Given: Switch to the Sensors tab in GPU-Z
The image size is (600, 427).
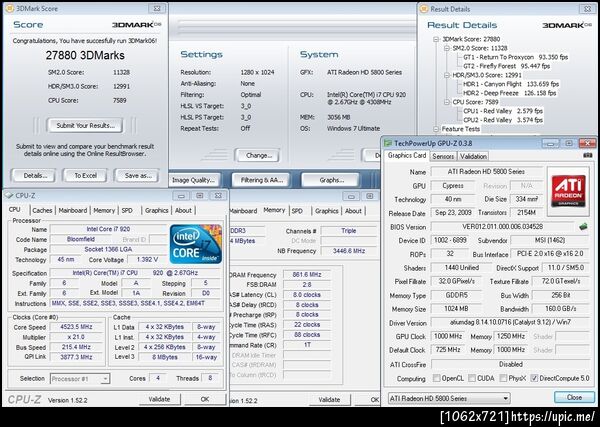Looking at the screenshot, I should click(443, 156).
